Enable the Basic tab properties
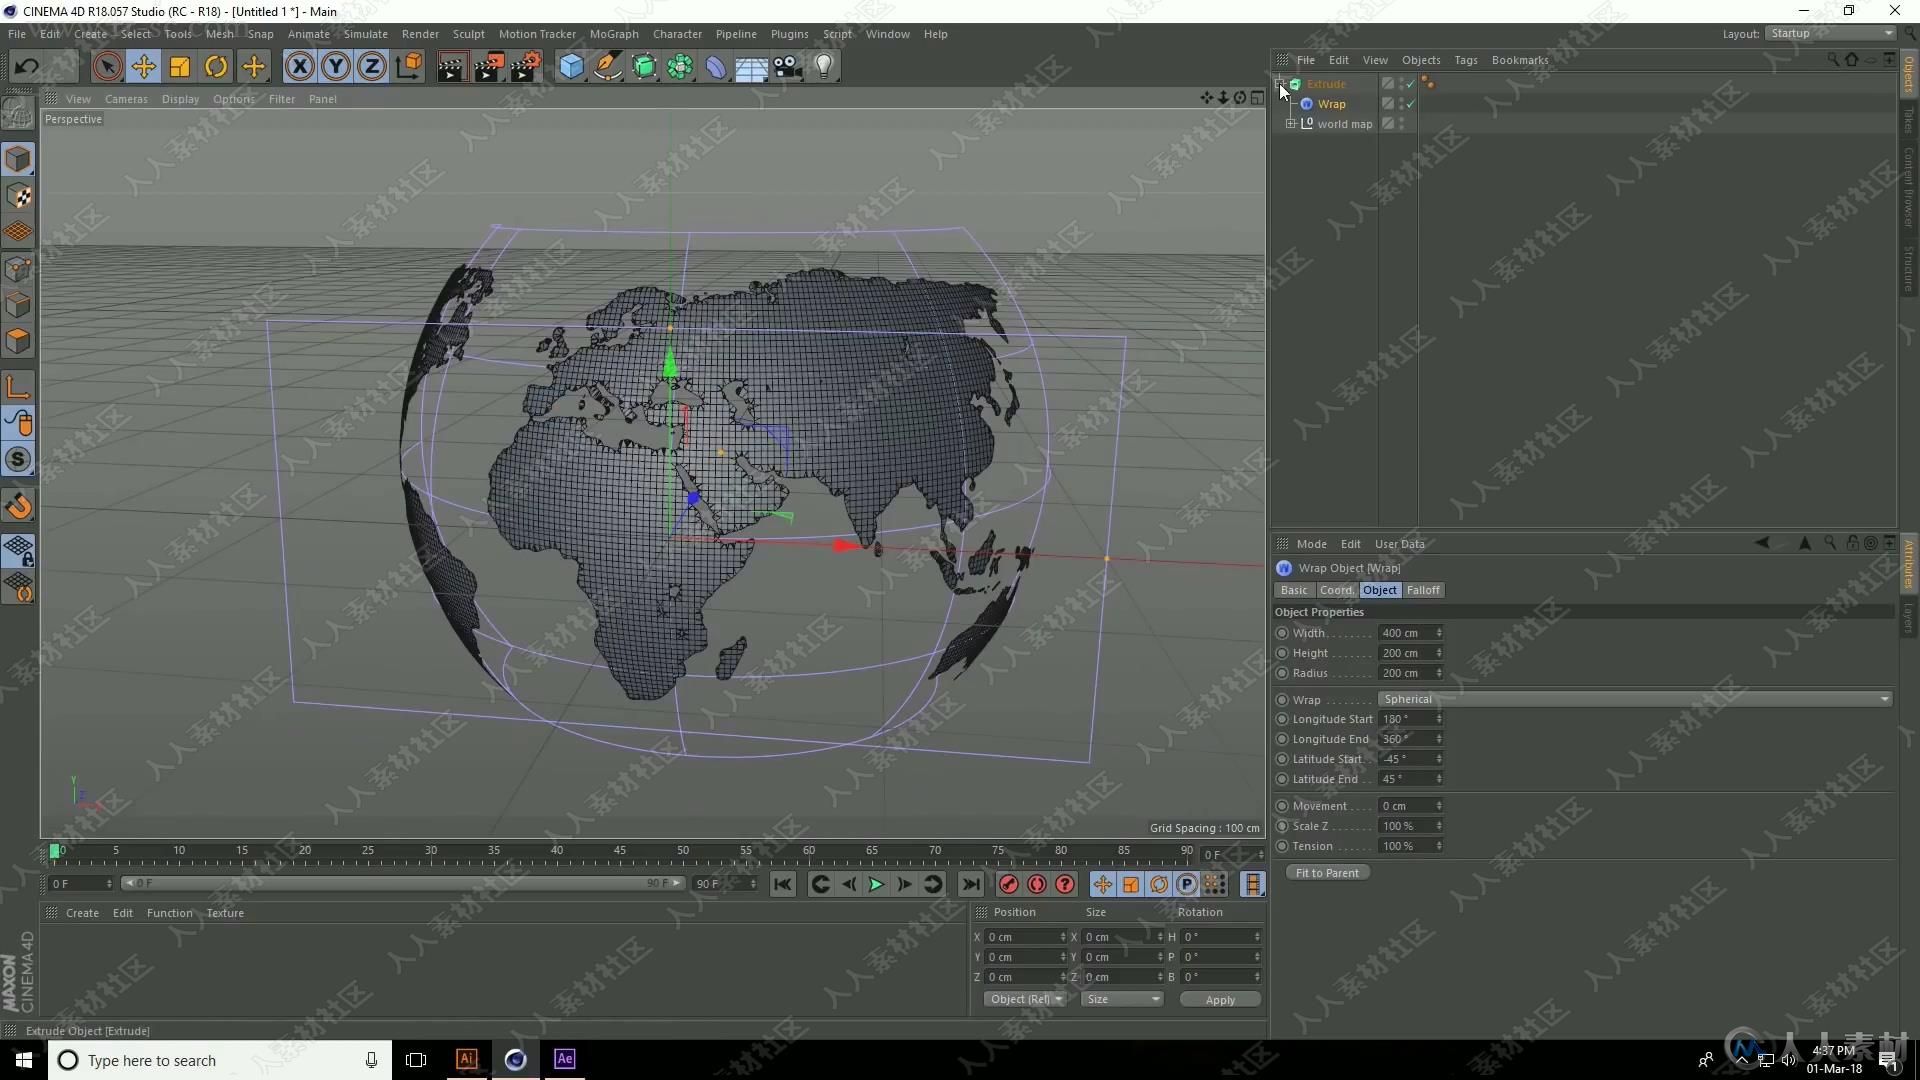The width and height of the screenshot is (1920, 1080). point(1294,589)
